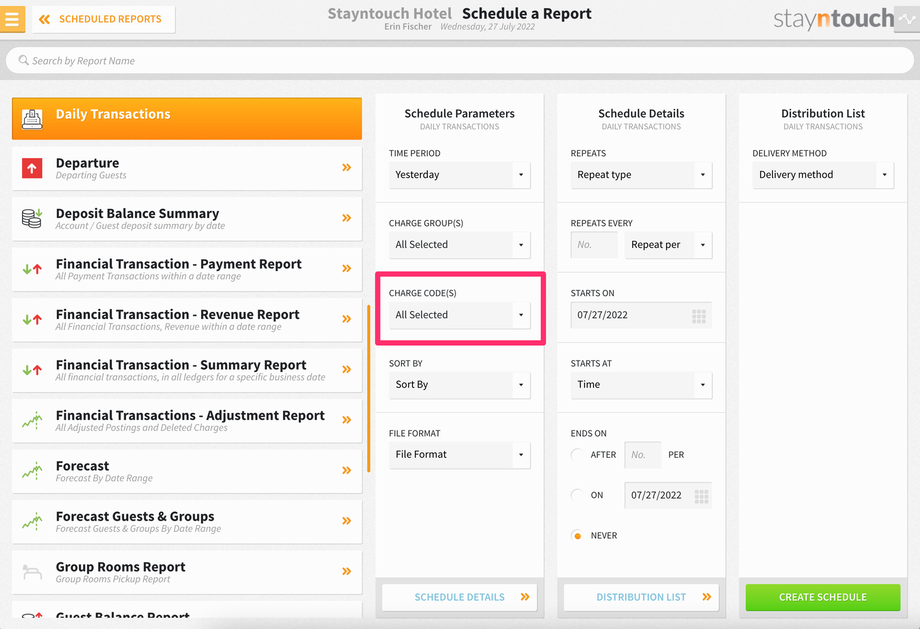Click the Daily Transactions register icon
Image resolution: width=920 pixels, height=629 pixels.
coord(32,119)
